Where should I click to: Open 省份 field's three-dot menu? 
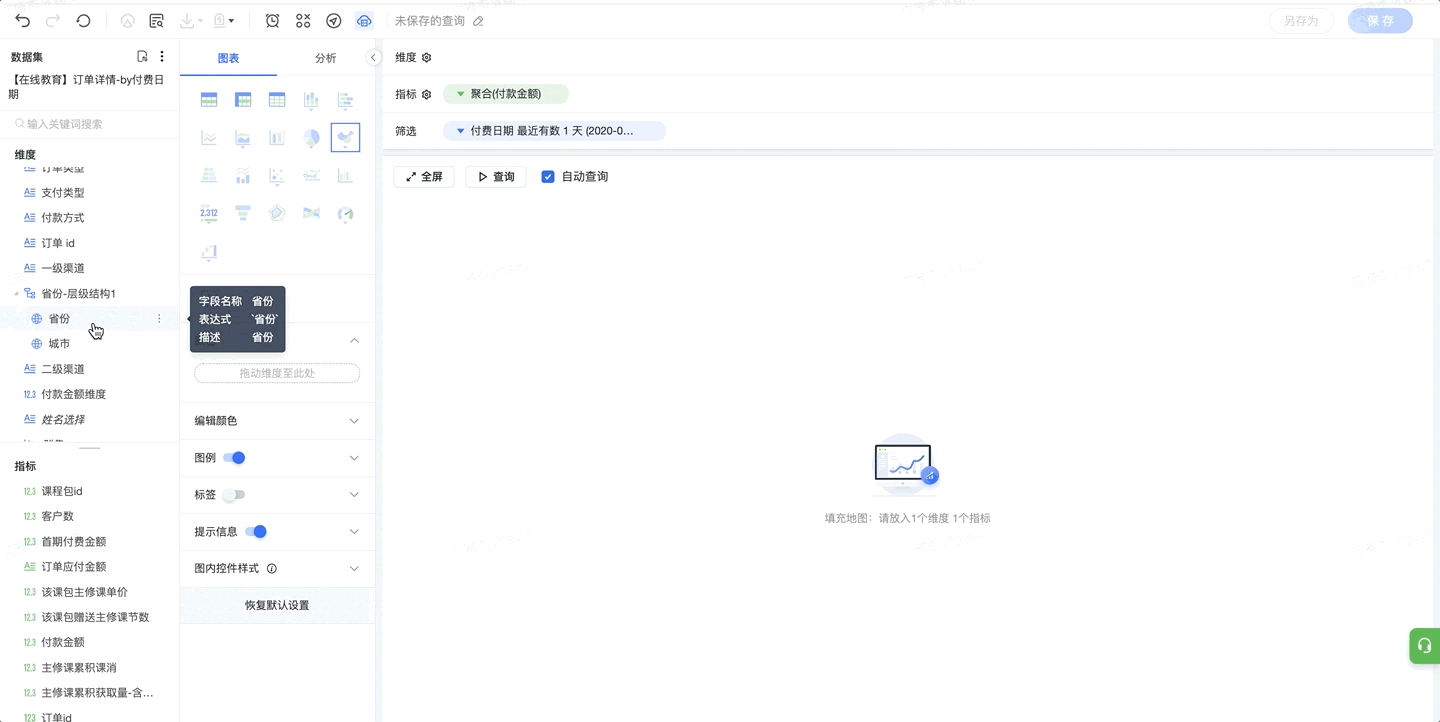coord(159,319)
